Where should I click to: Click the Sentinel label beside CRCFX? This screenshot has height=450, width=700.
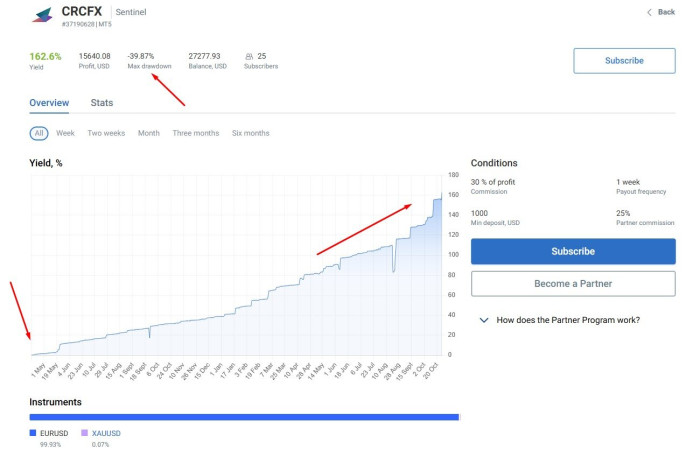point(131,12)
